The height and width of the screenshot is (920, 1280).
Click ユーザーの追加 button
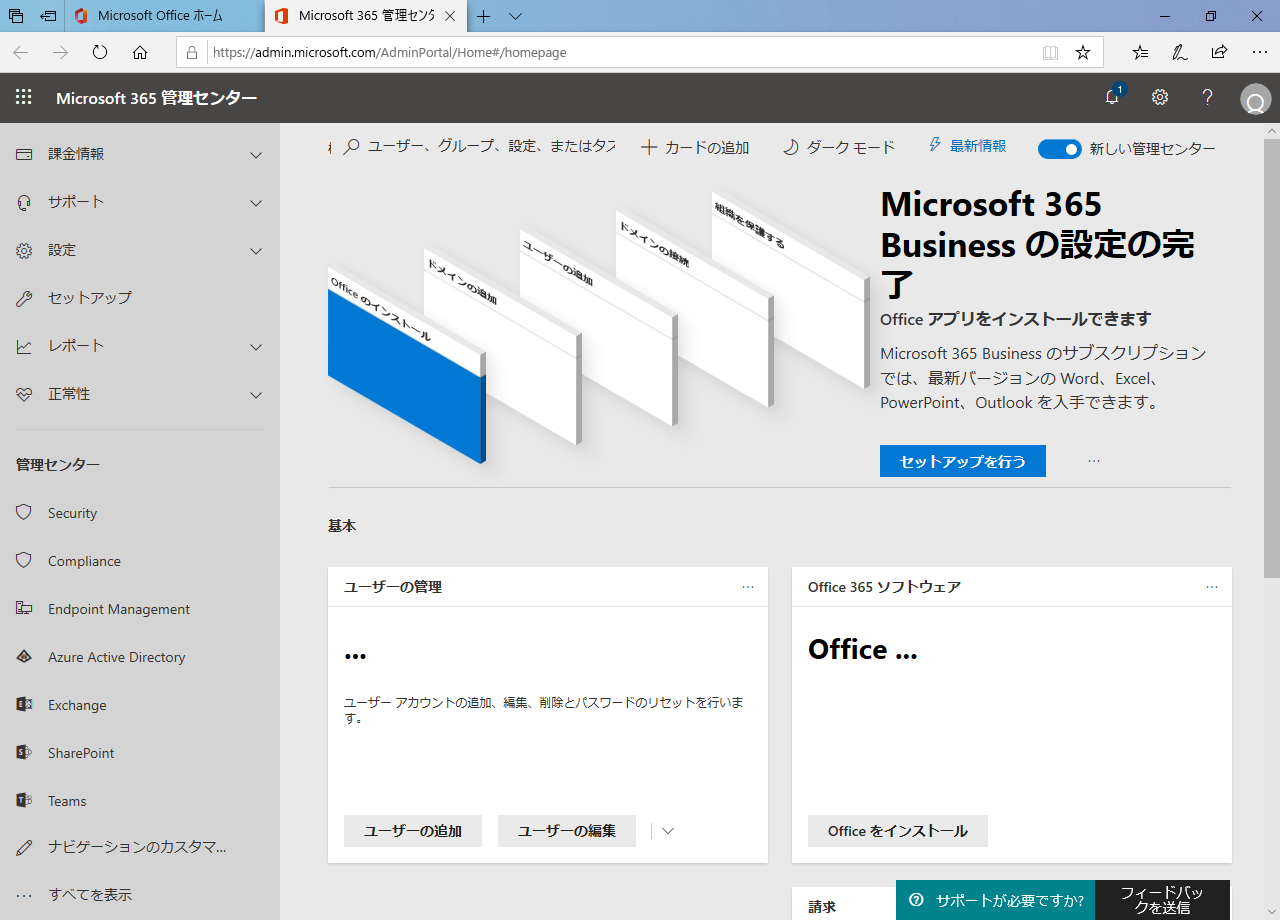click(413, 831)
